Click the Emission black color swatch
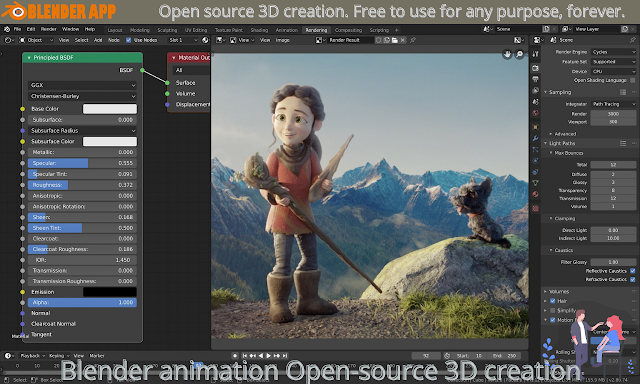Viewport: 640px width, 384px height. coord(110,292)
